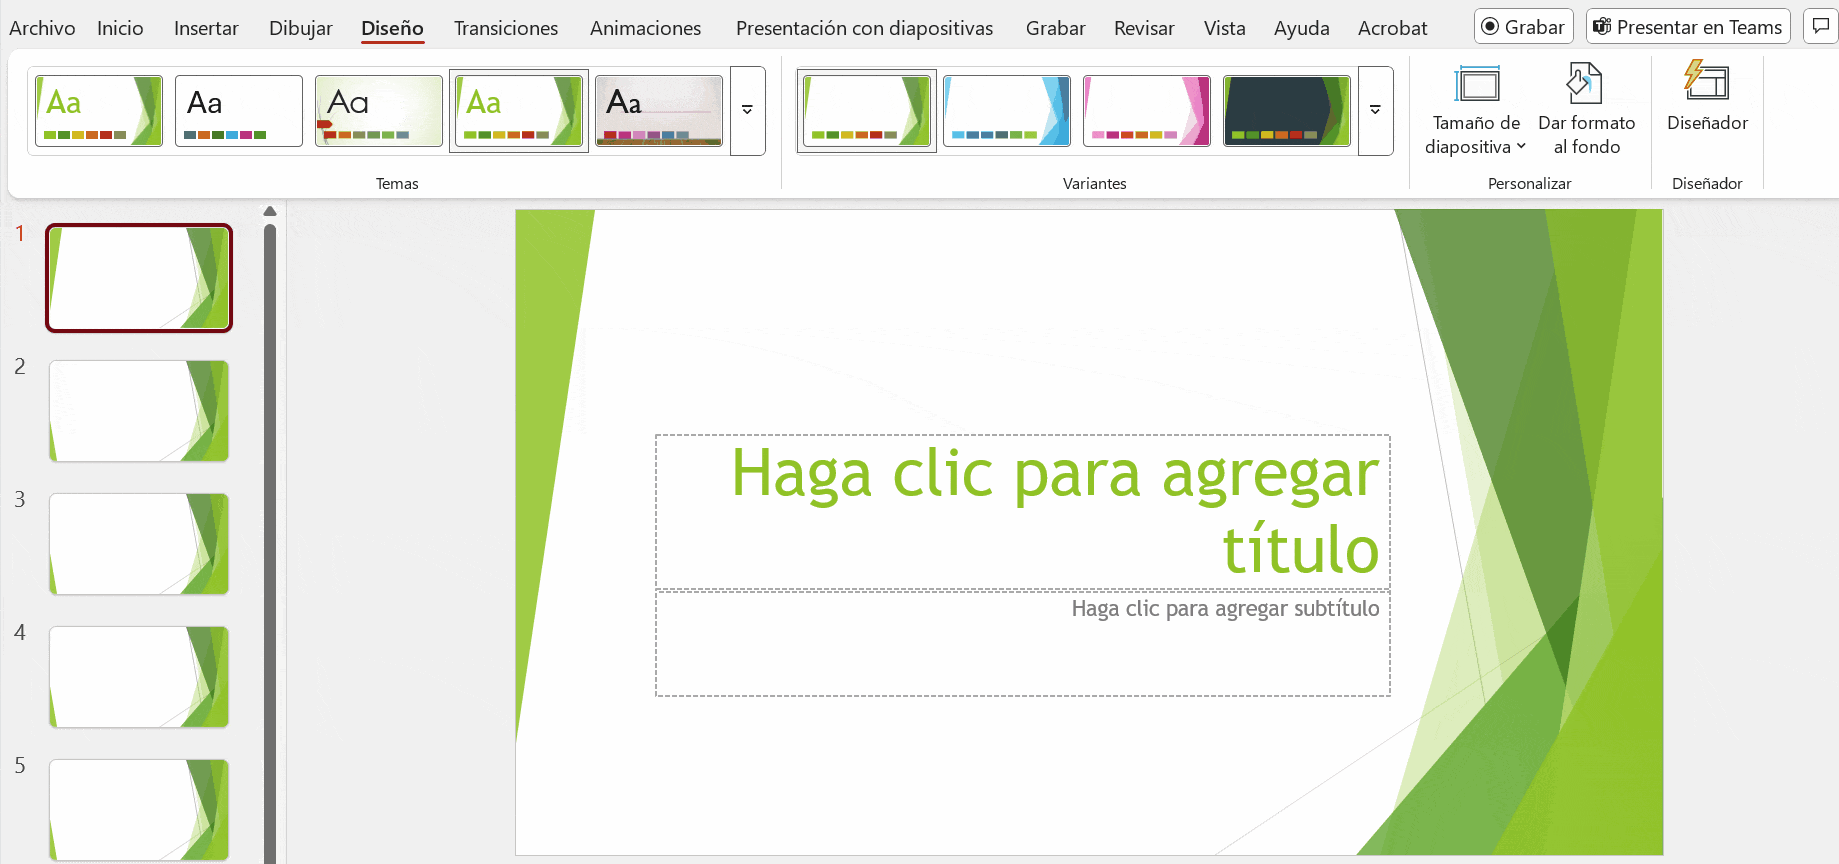Select the first green Faceta theme
This screenshot has width=1839, height=864.
coord(98,111)
